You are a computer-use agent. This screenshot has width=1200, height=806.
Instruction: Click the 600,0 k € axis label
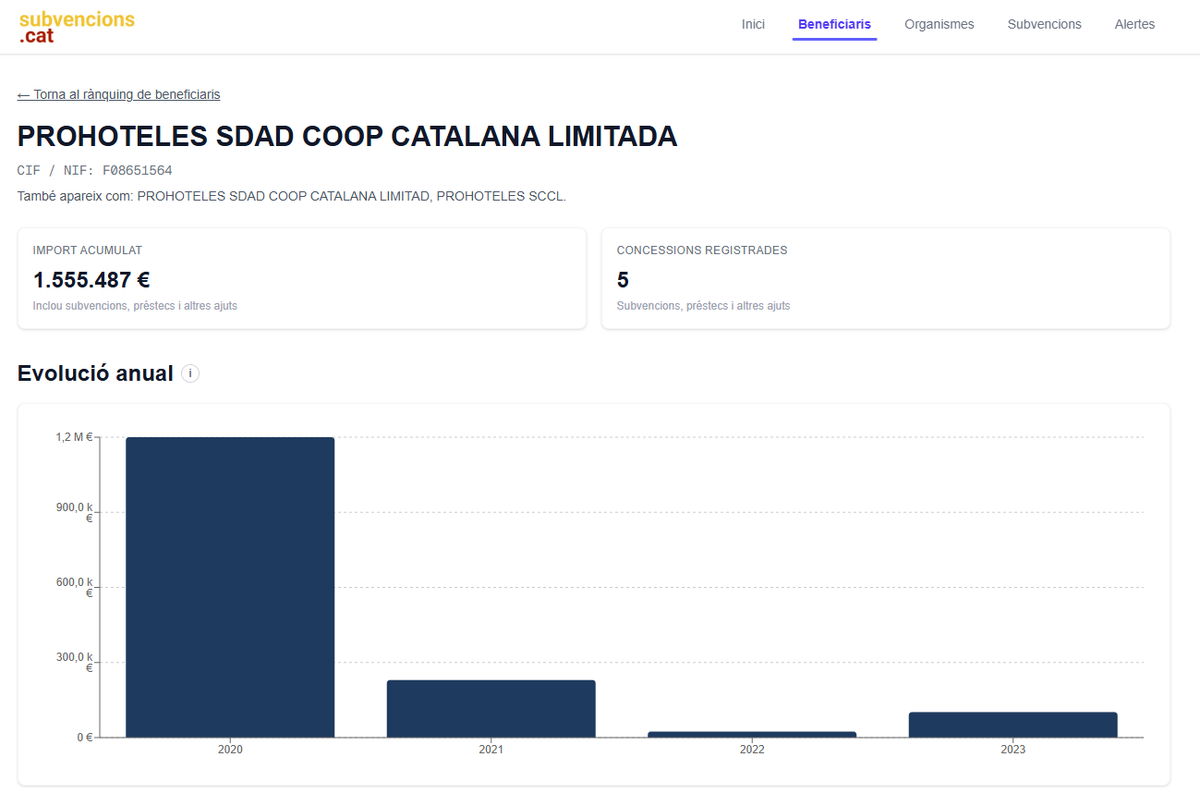pyautogui.click(x=75, y=587)
